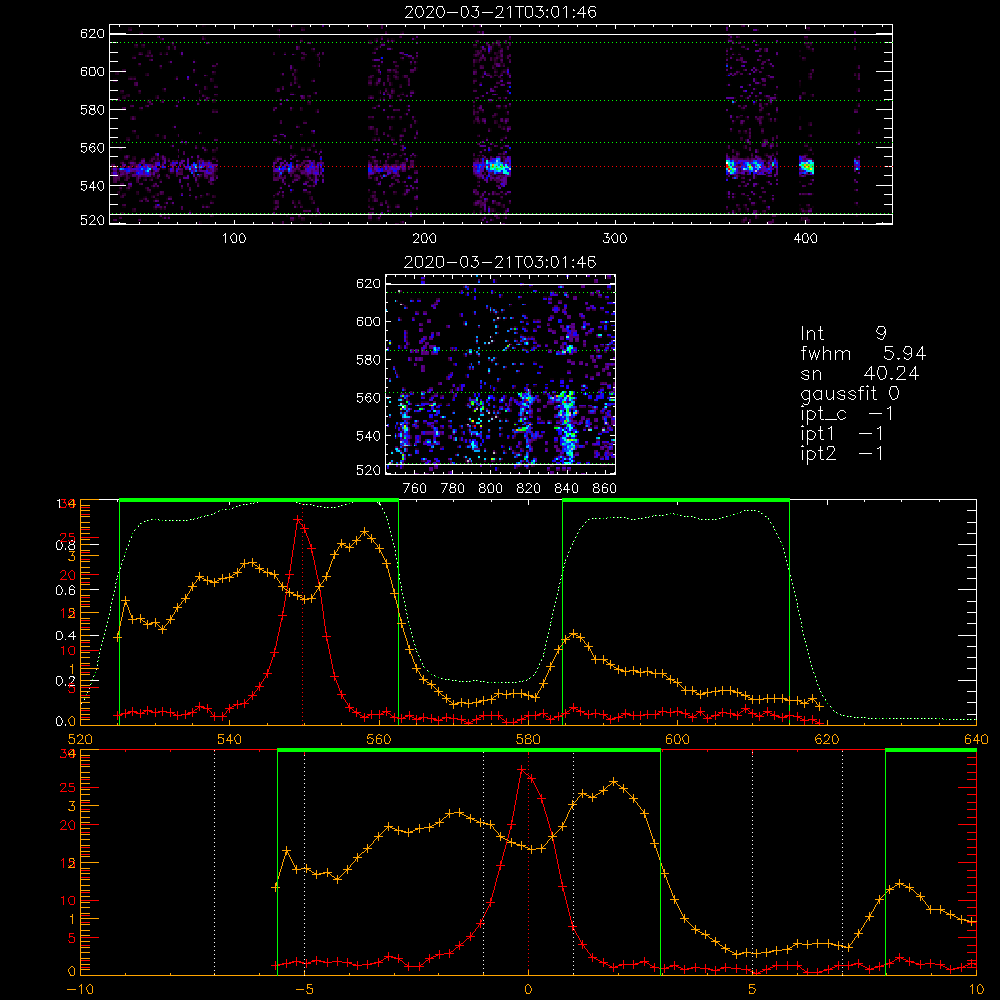Select the 'ipt_c -1' readout line
Screen dimensions: 1000x1000
tap(847, 414)
